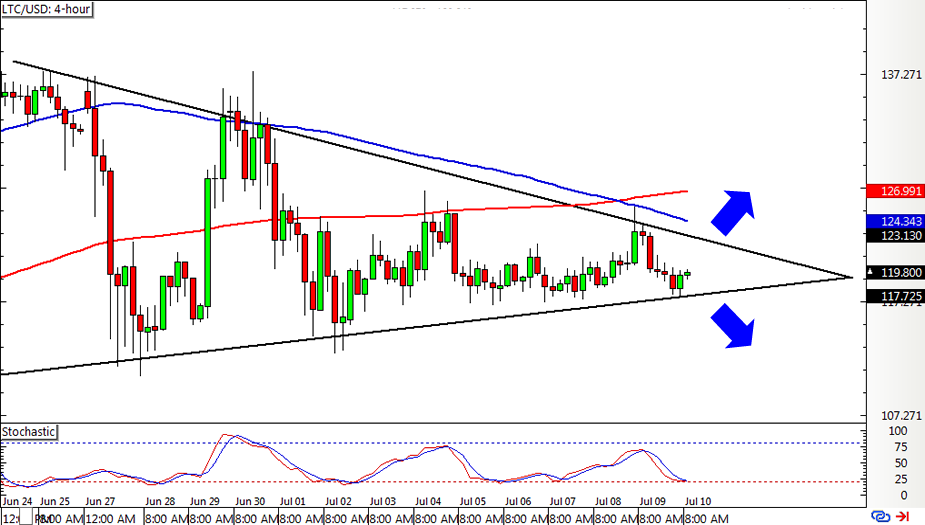Click the Stochastic scale value 100

point(898,431)
